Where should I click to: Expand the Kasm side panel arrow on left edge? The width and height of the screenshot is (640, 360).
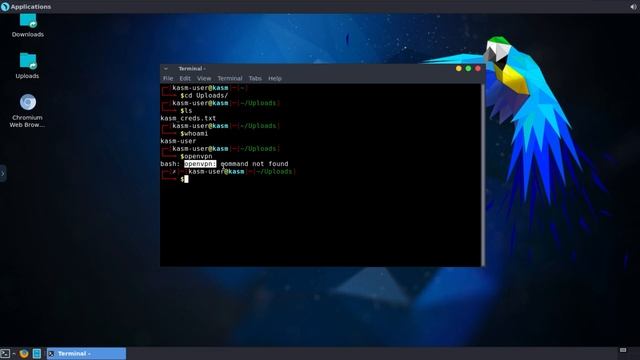[3, 173]
